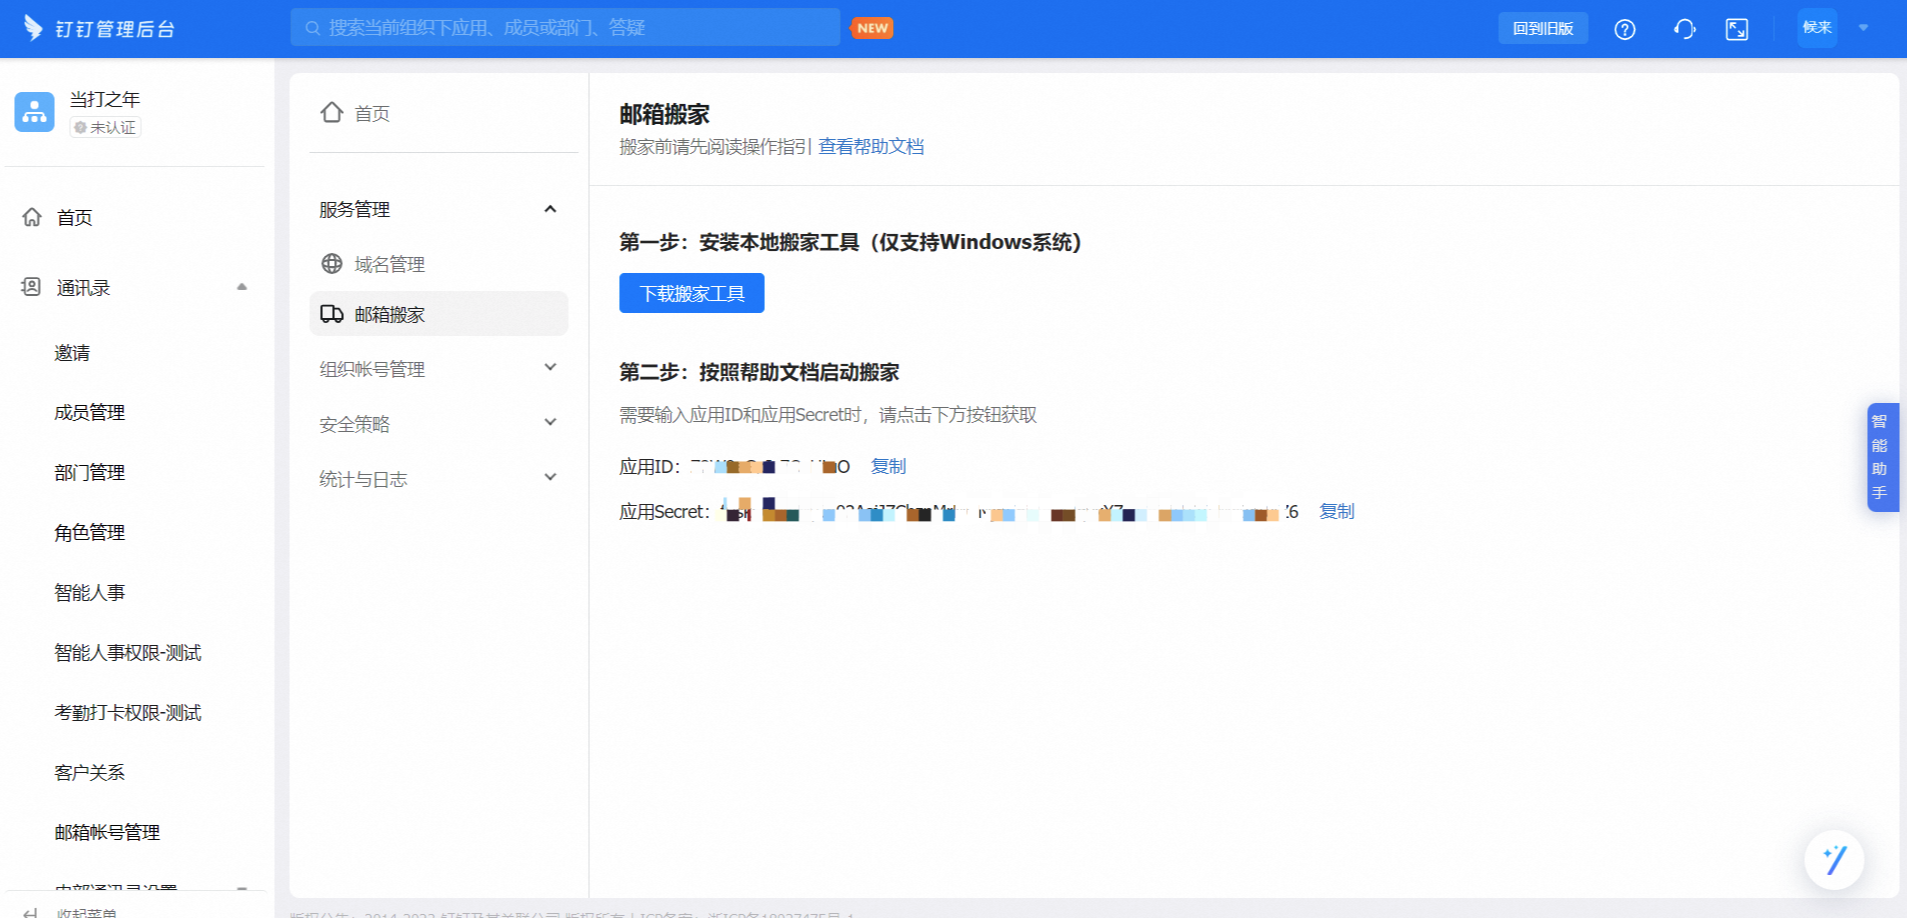Click the organization avatar icon
Viewport: 1907px width, 918px height.
[x=35, y=112]
